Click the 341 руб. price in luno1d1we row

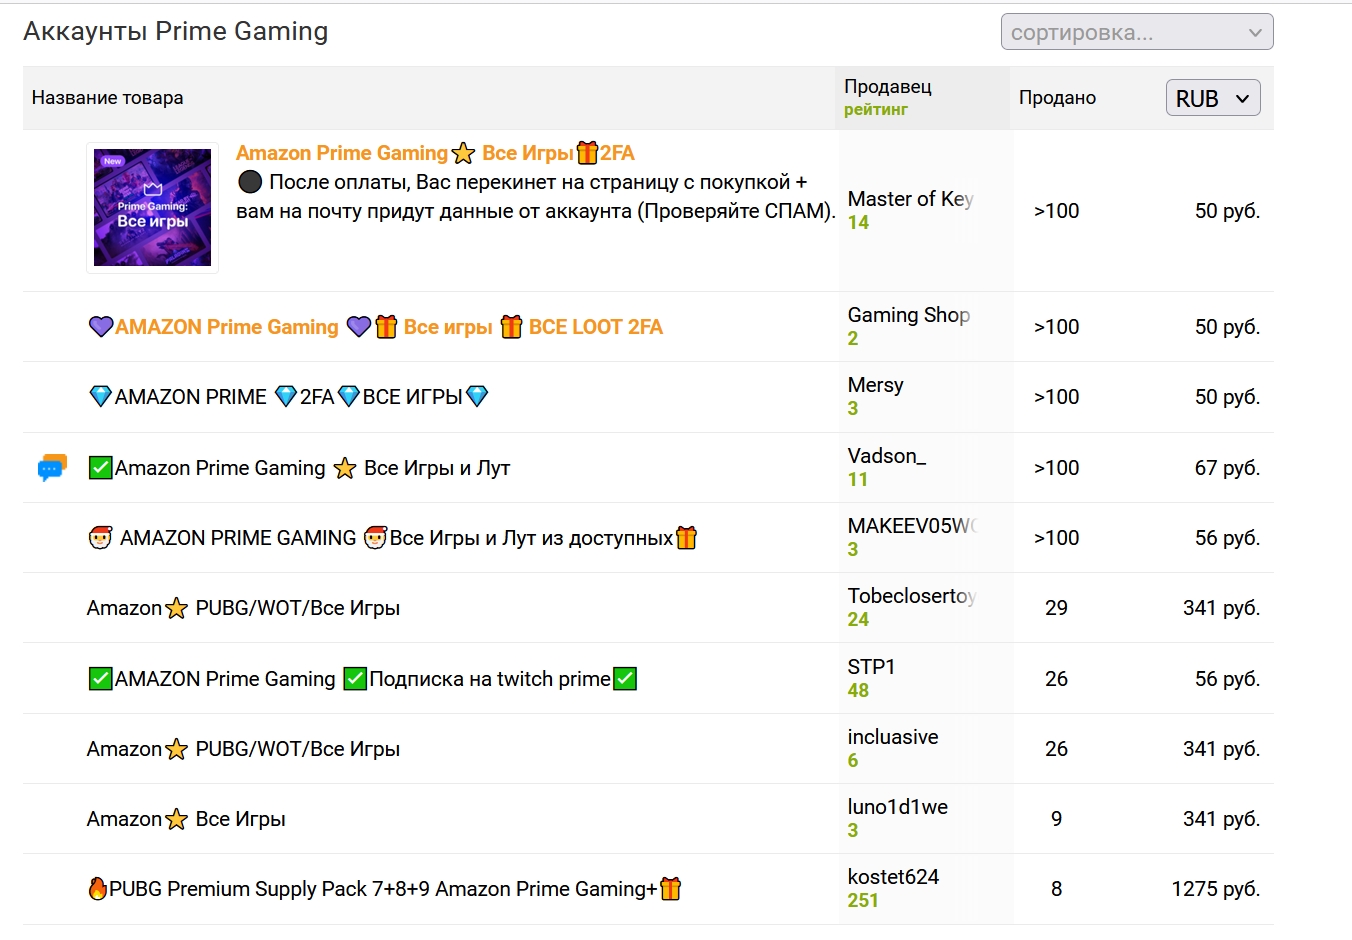point(1222,819)
